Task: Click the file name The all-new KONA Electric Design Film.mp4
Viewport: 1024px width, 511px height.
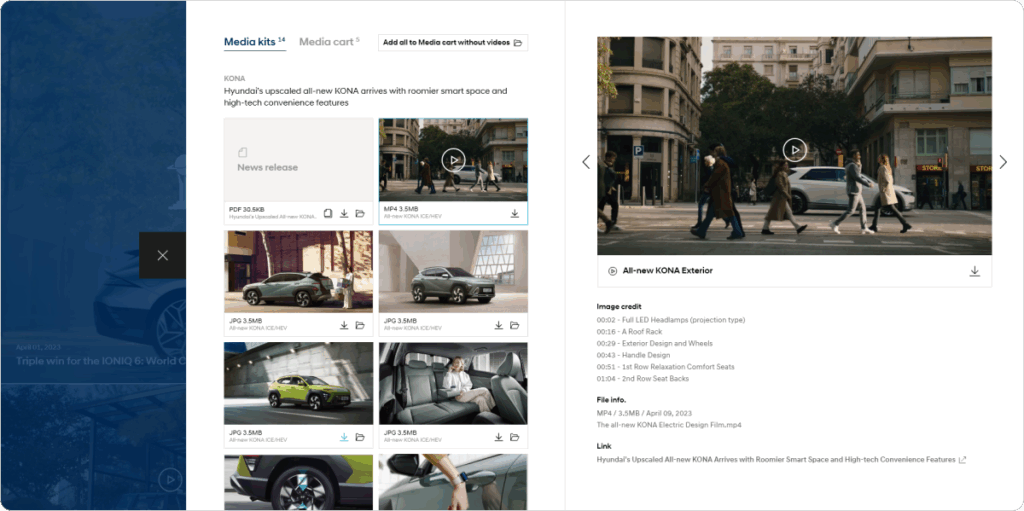Action: tap(669, 425)
